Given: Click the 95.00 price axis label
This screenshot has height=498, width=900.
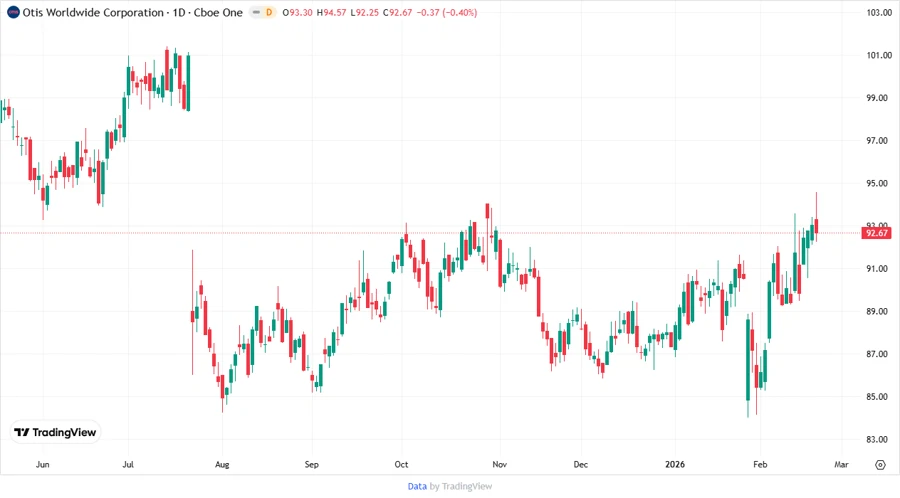Looking at the screenshot, I should (876, 183).
